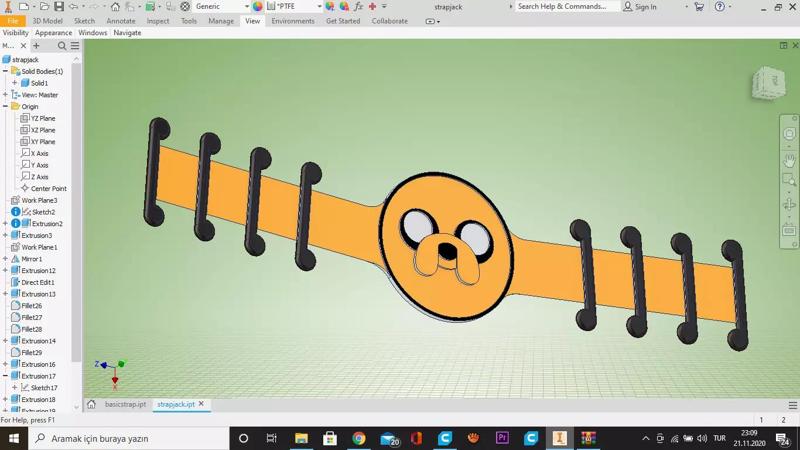Open the browser panel hamburger menu
This screenshot has width=800, height=450.
(75, 46)
